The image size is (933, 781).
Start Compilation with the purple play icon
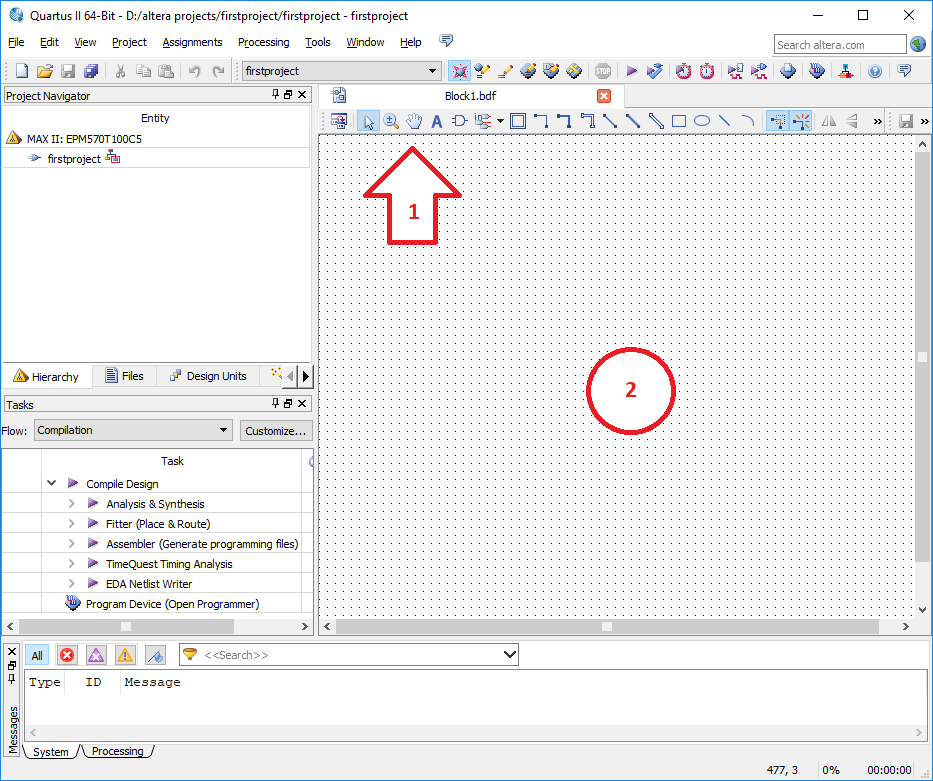[631, 71]
